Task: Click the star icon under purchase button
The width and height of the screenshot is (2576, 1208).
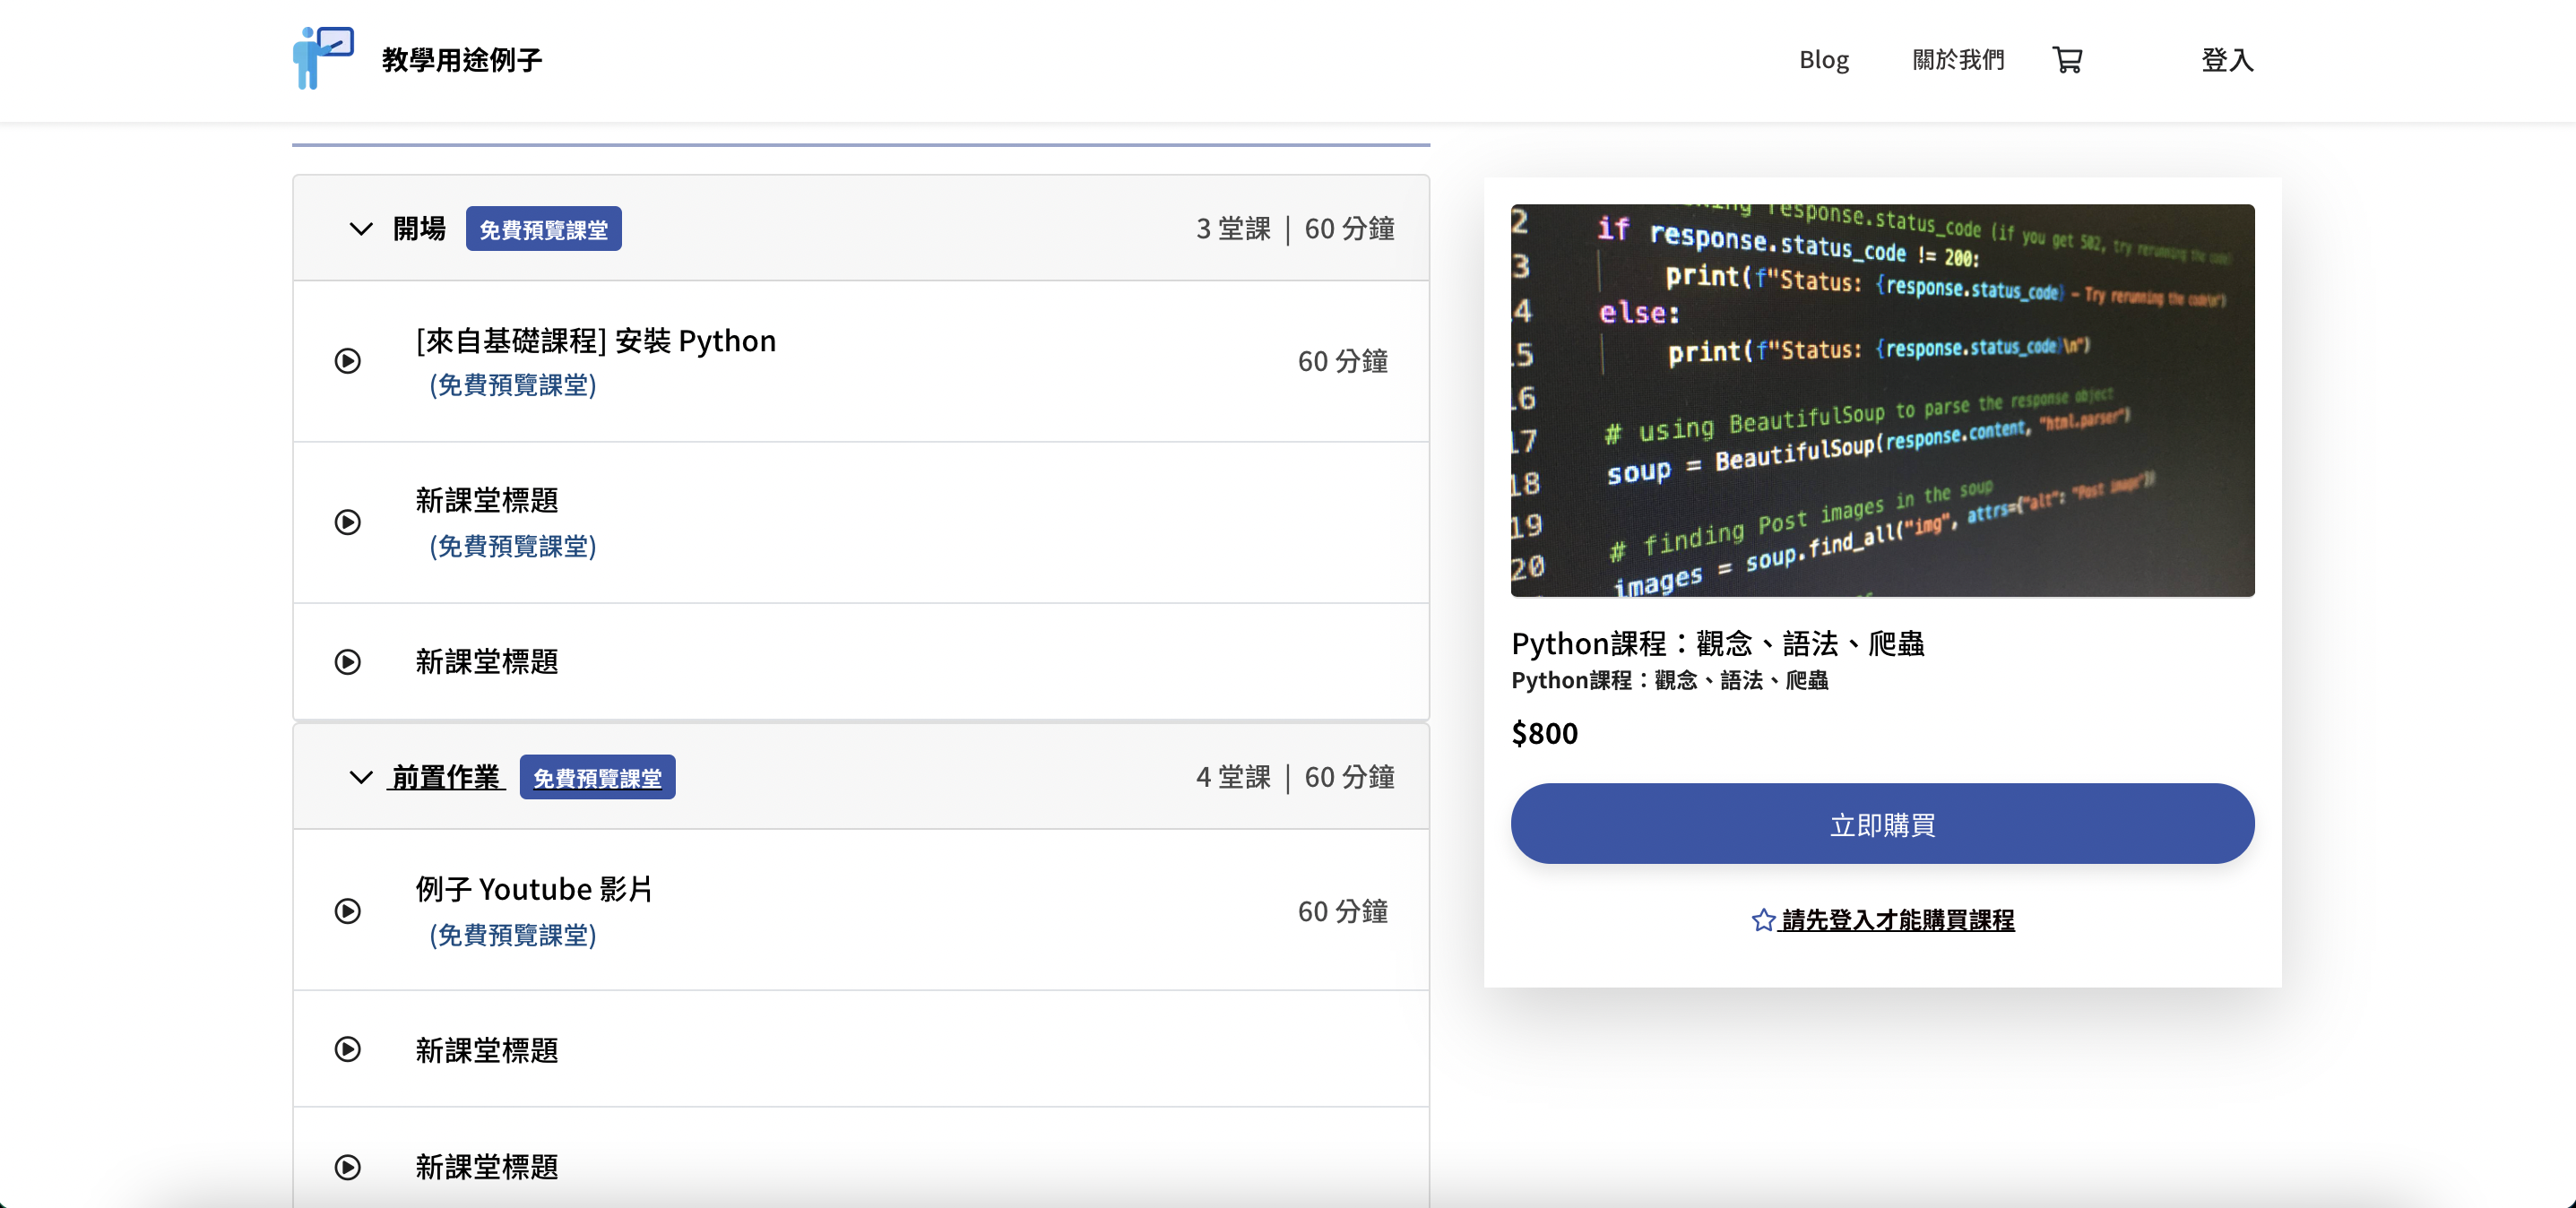Action: (x=1763, y=920)
